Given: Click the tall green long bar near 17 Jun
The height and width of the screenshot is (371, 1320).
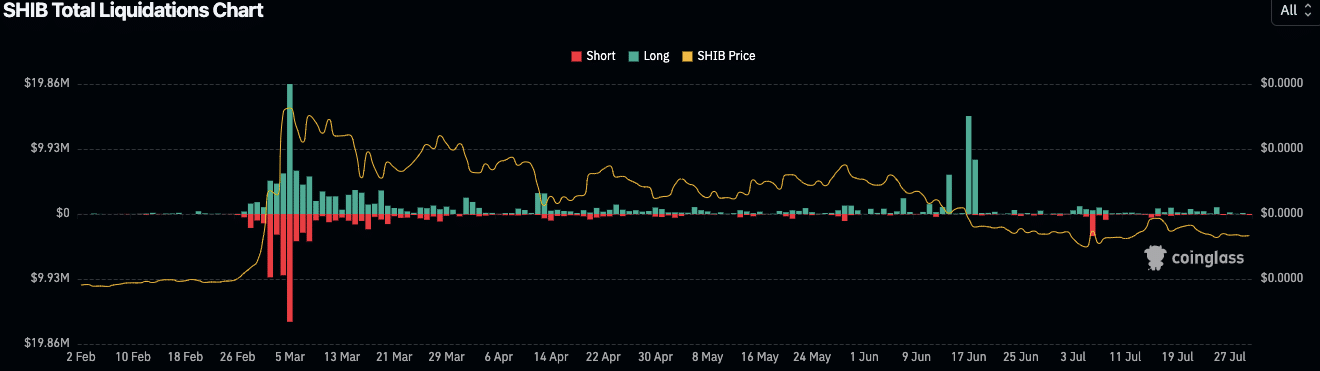Looking at the screenshot, I should (968, 164).
